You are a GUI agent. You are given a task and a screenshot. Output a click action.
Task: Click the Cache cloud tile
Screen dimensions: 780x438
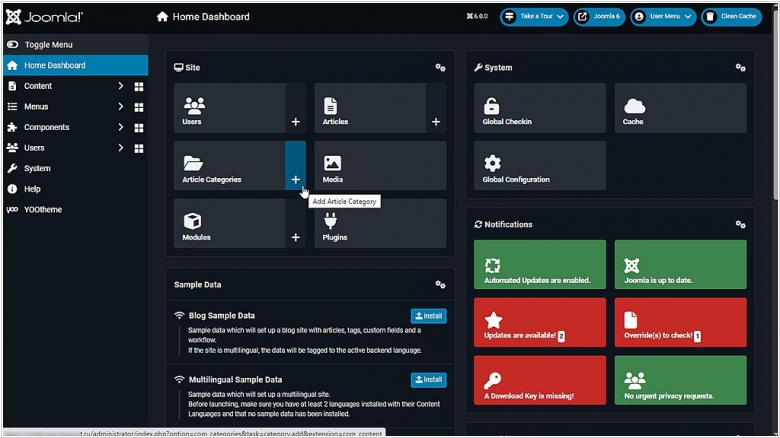point(679,108)
